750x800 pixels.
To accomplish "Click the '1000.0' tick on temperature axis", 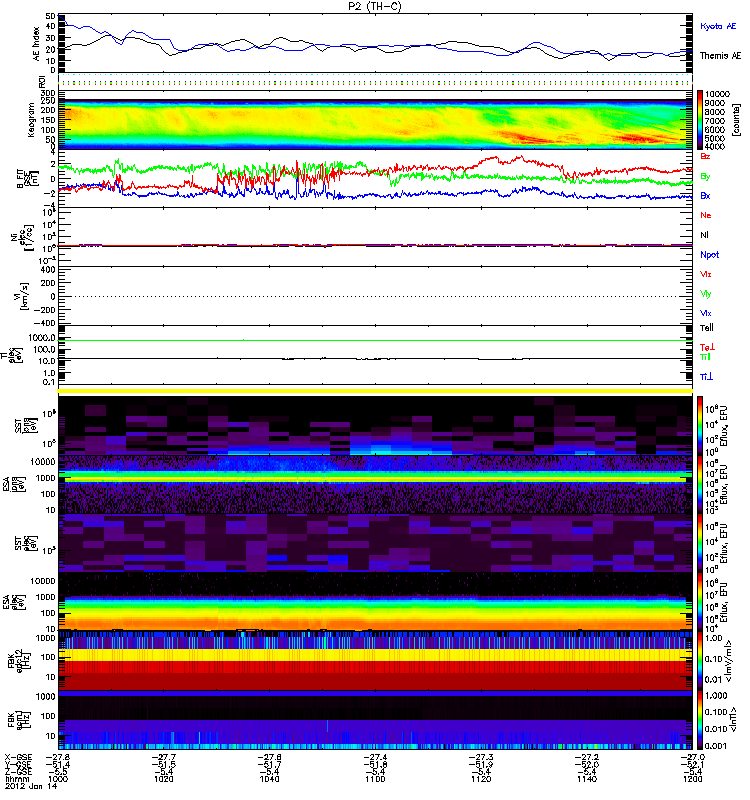I will [42, 338].
